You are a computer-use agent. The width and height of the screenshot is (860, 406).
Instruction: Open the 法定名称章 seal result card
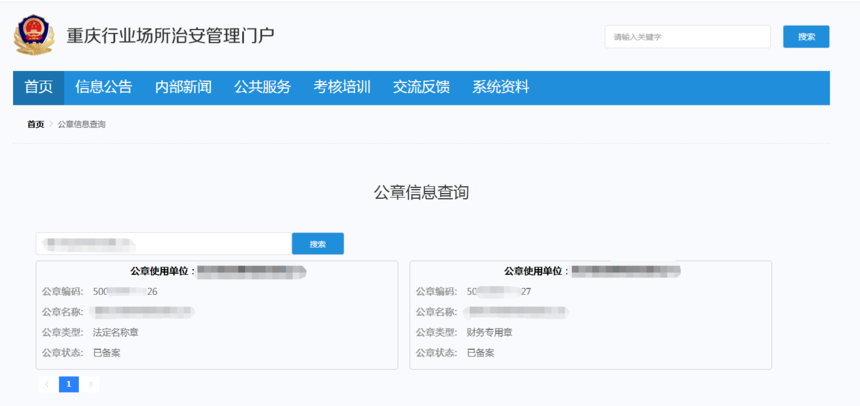coord(216,314)
